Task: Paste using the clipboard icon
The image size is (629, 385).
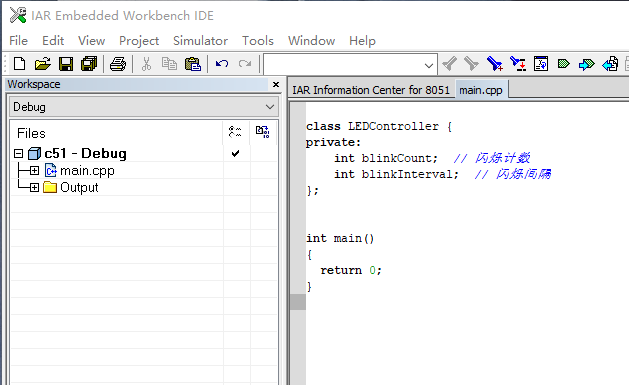Action: click(x=193, y=64)
